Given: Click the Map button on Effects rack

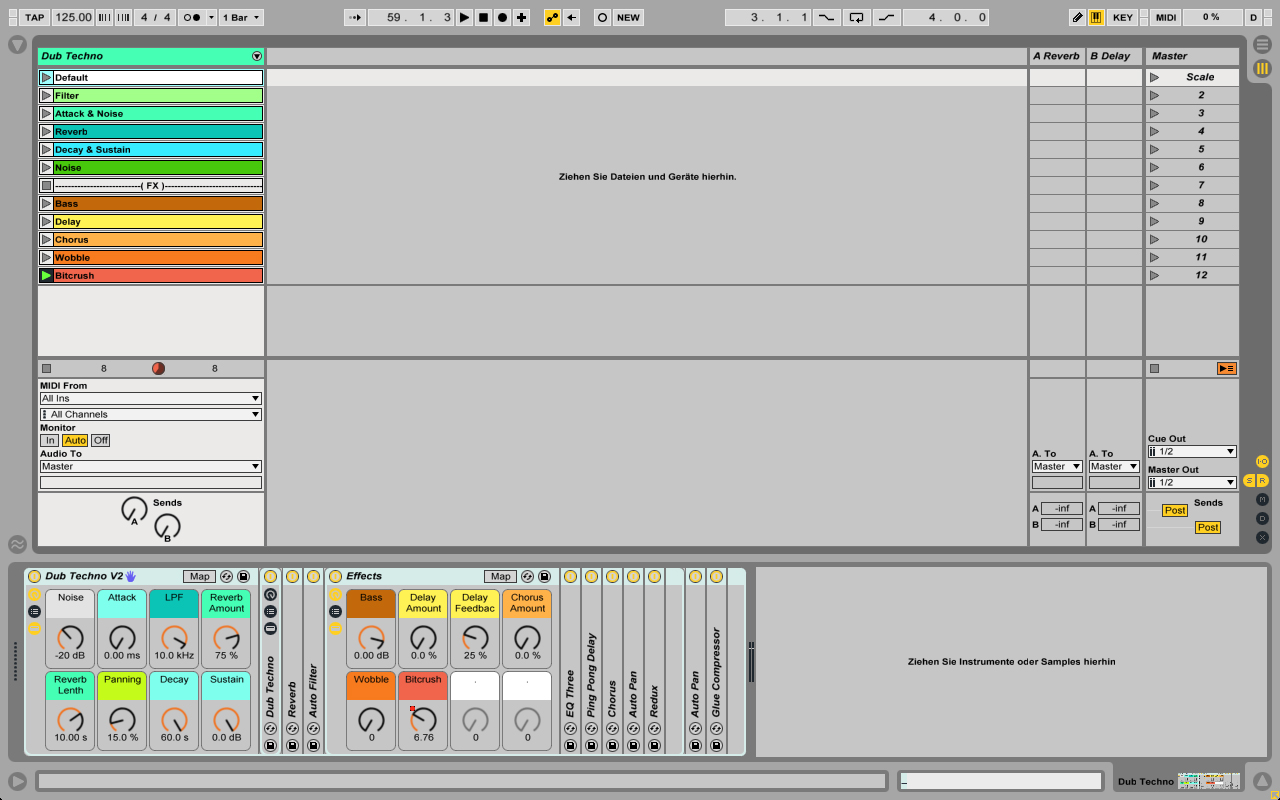Looking at the screenshot, I should tap(500, 577).
